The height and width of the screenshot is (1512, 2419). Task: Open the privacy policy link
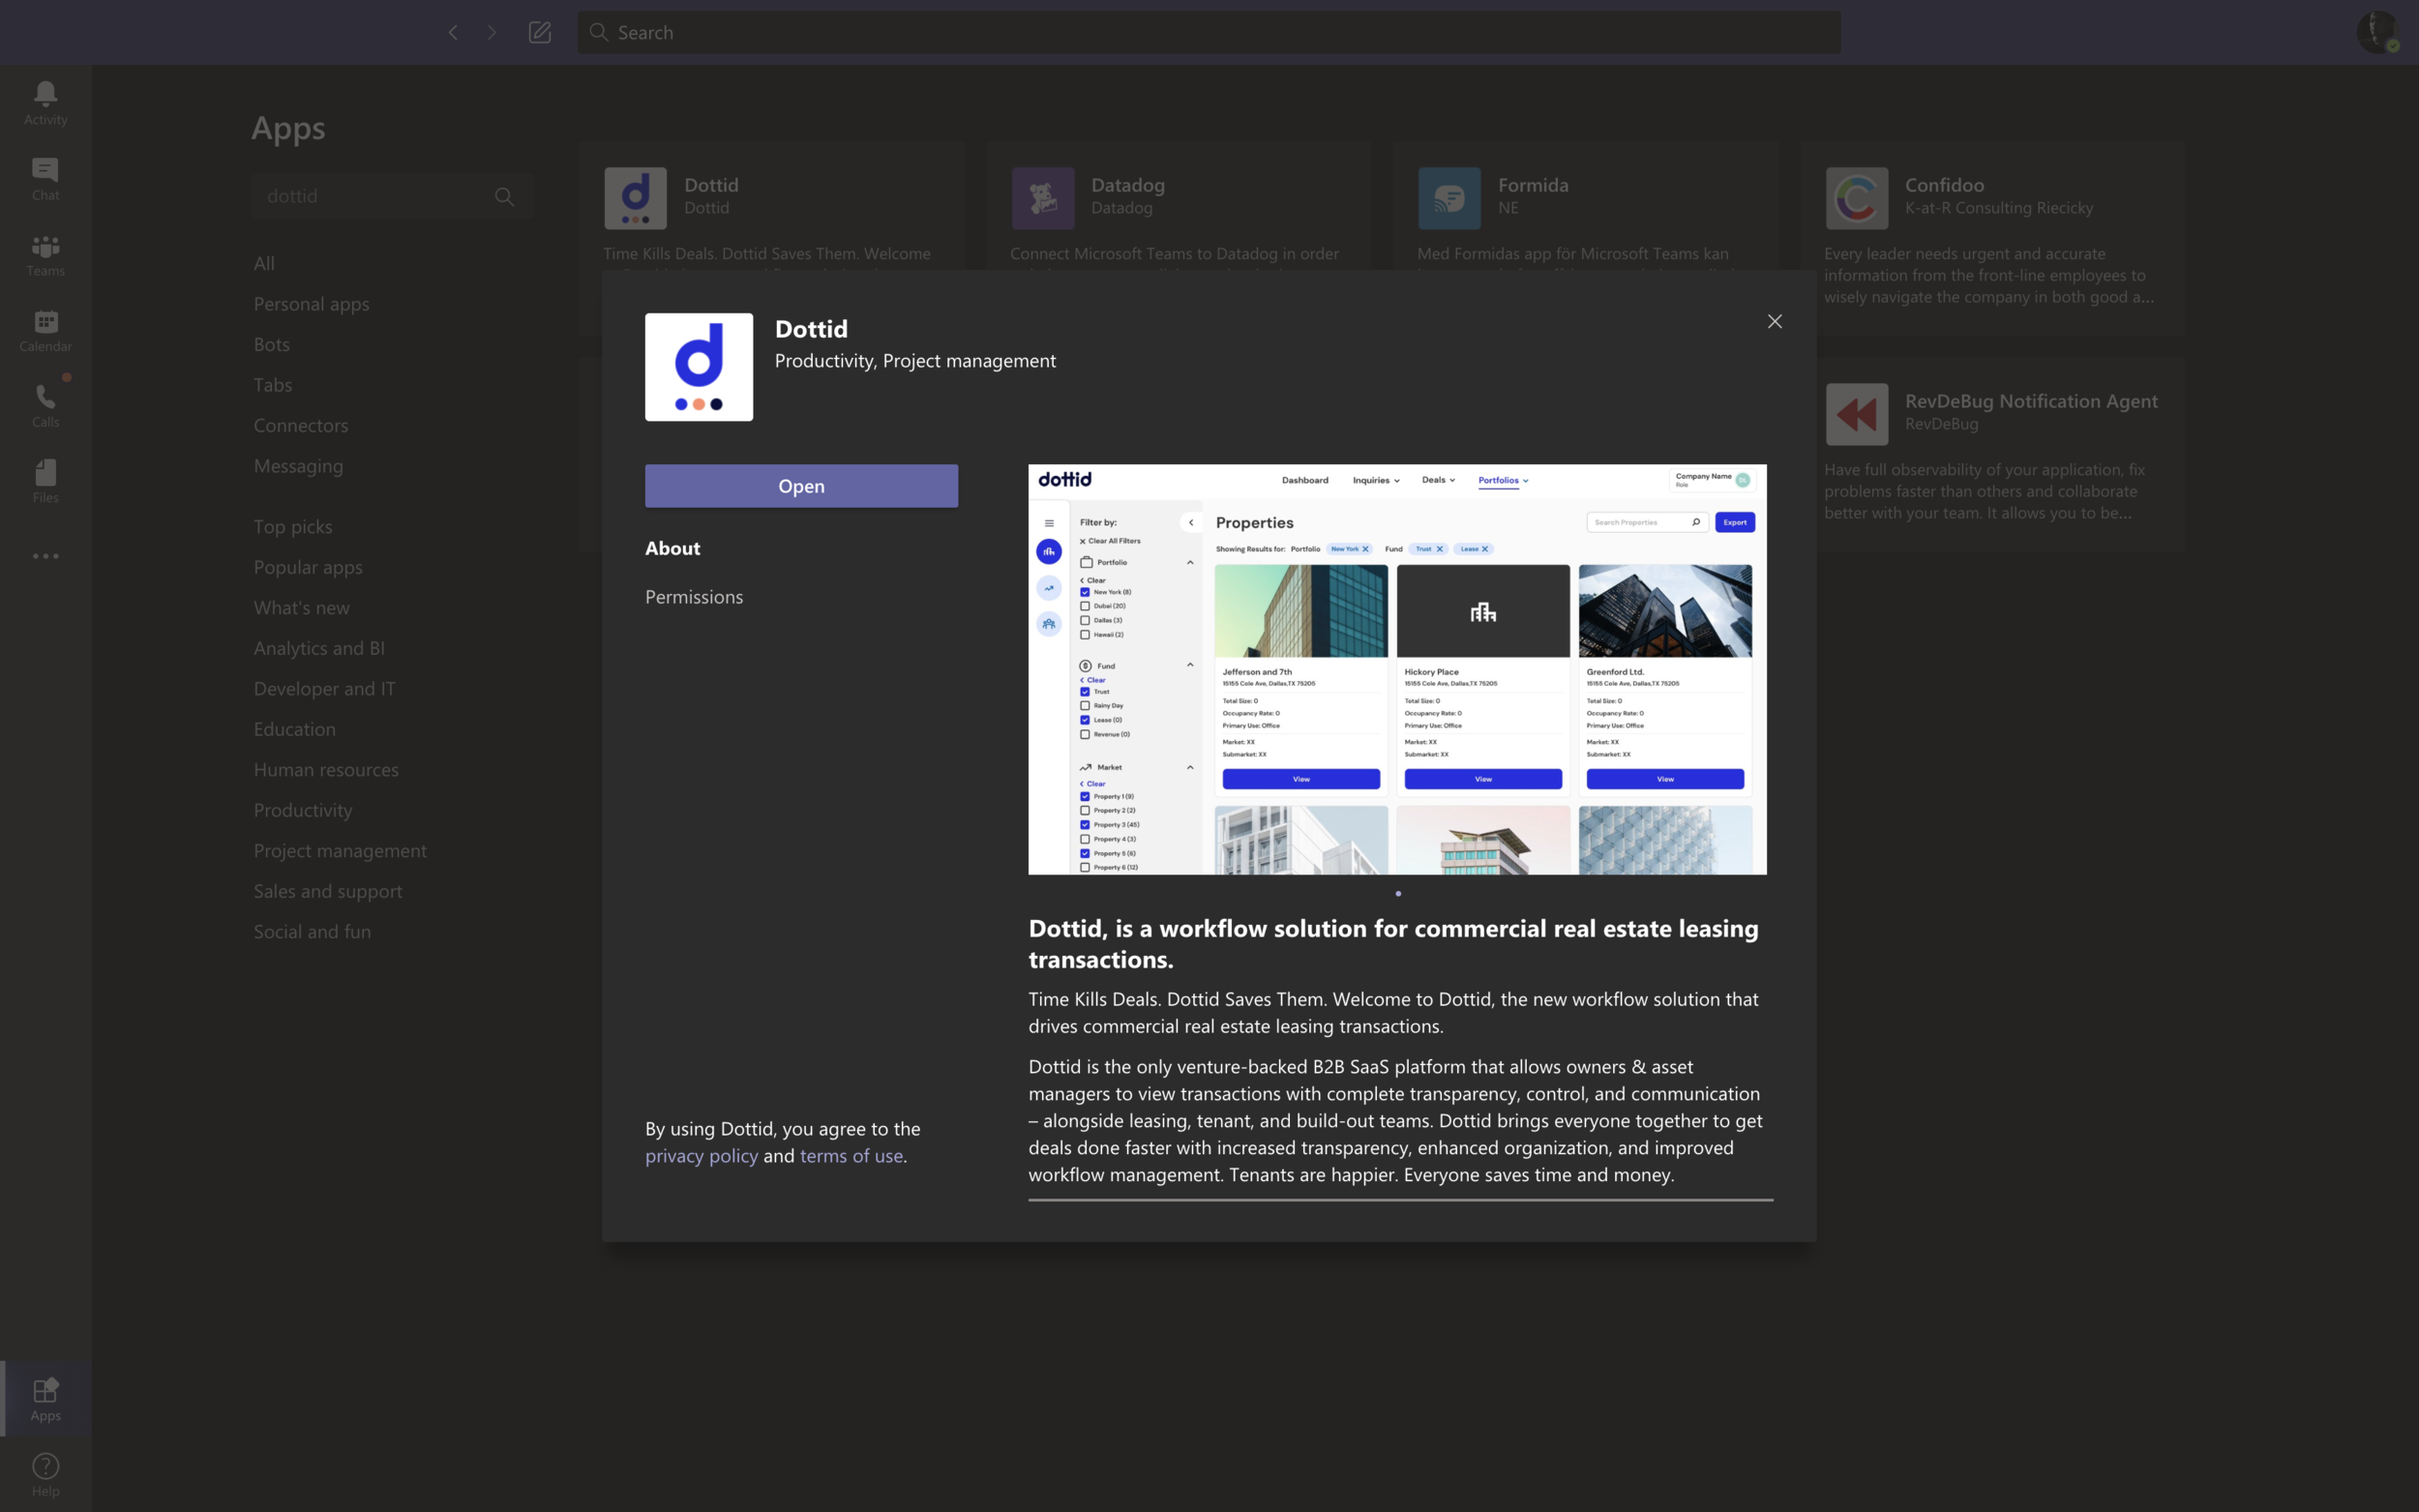pyautogui.click(x=701, y=1156)
